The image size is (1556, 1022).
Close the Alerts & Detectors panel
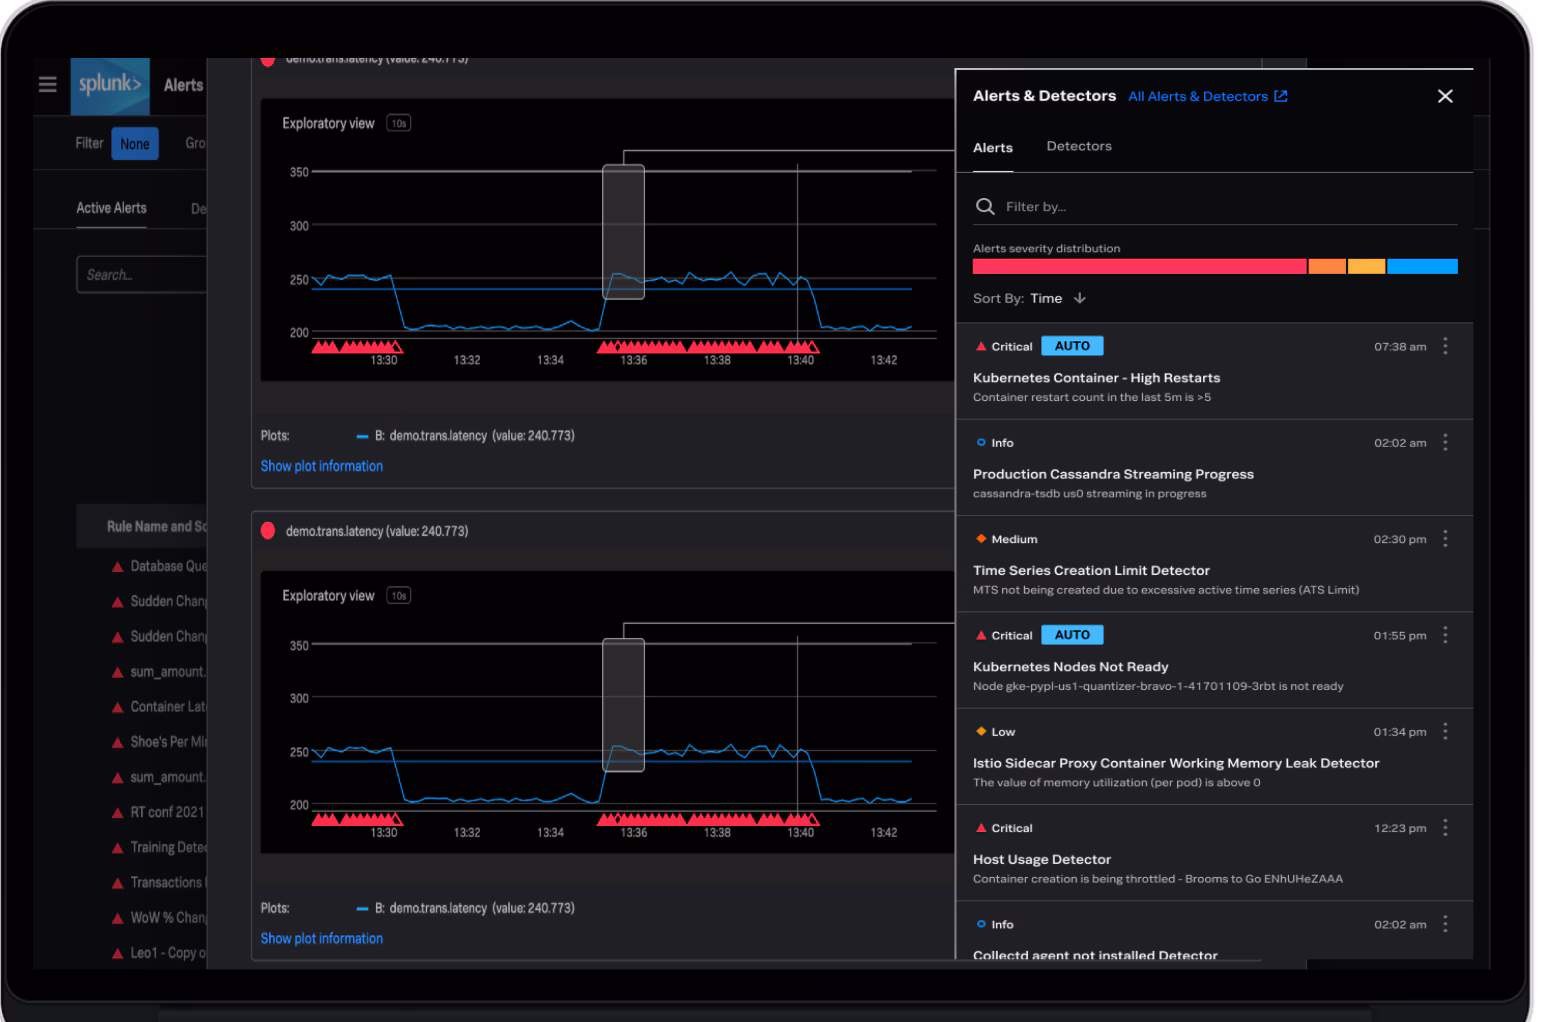(1444, 96)
